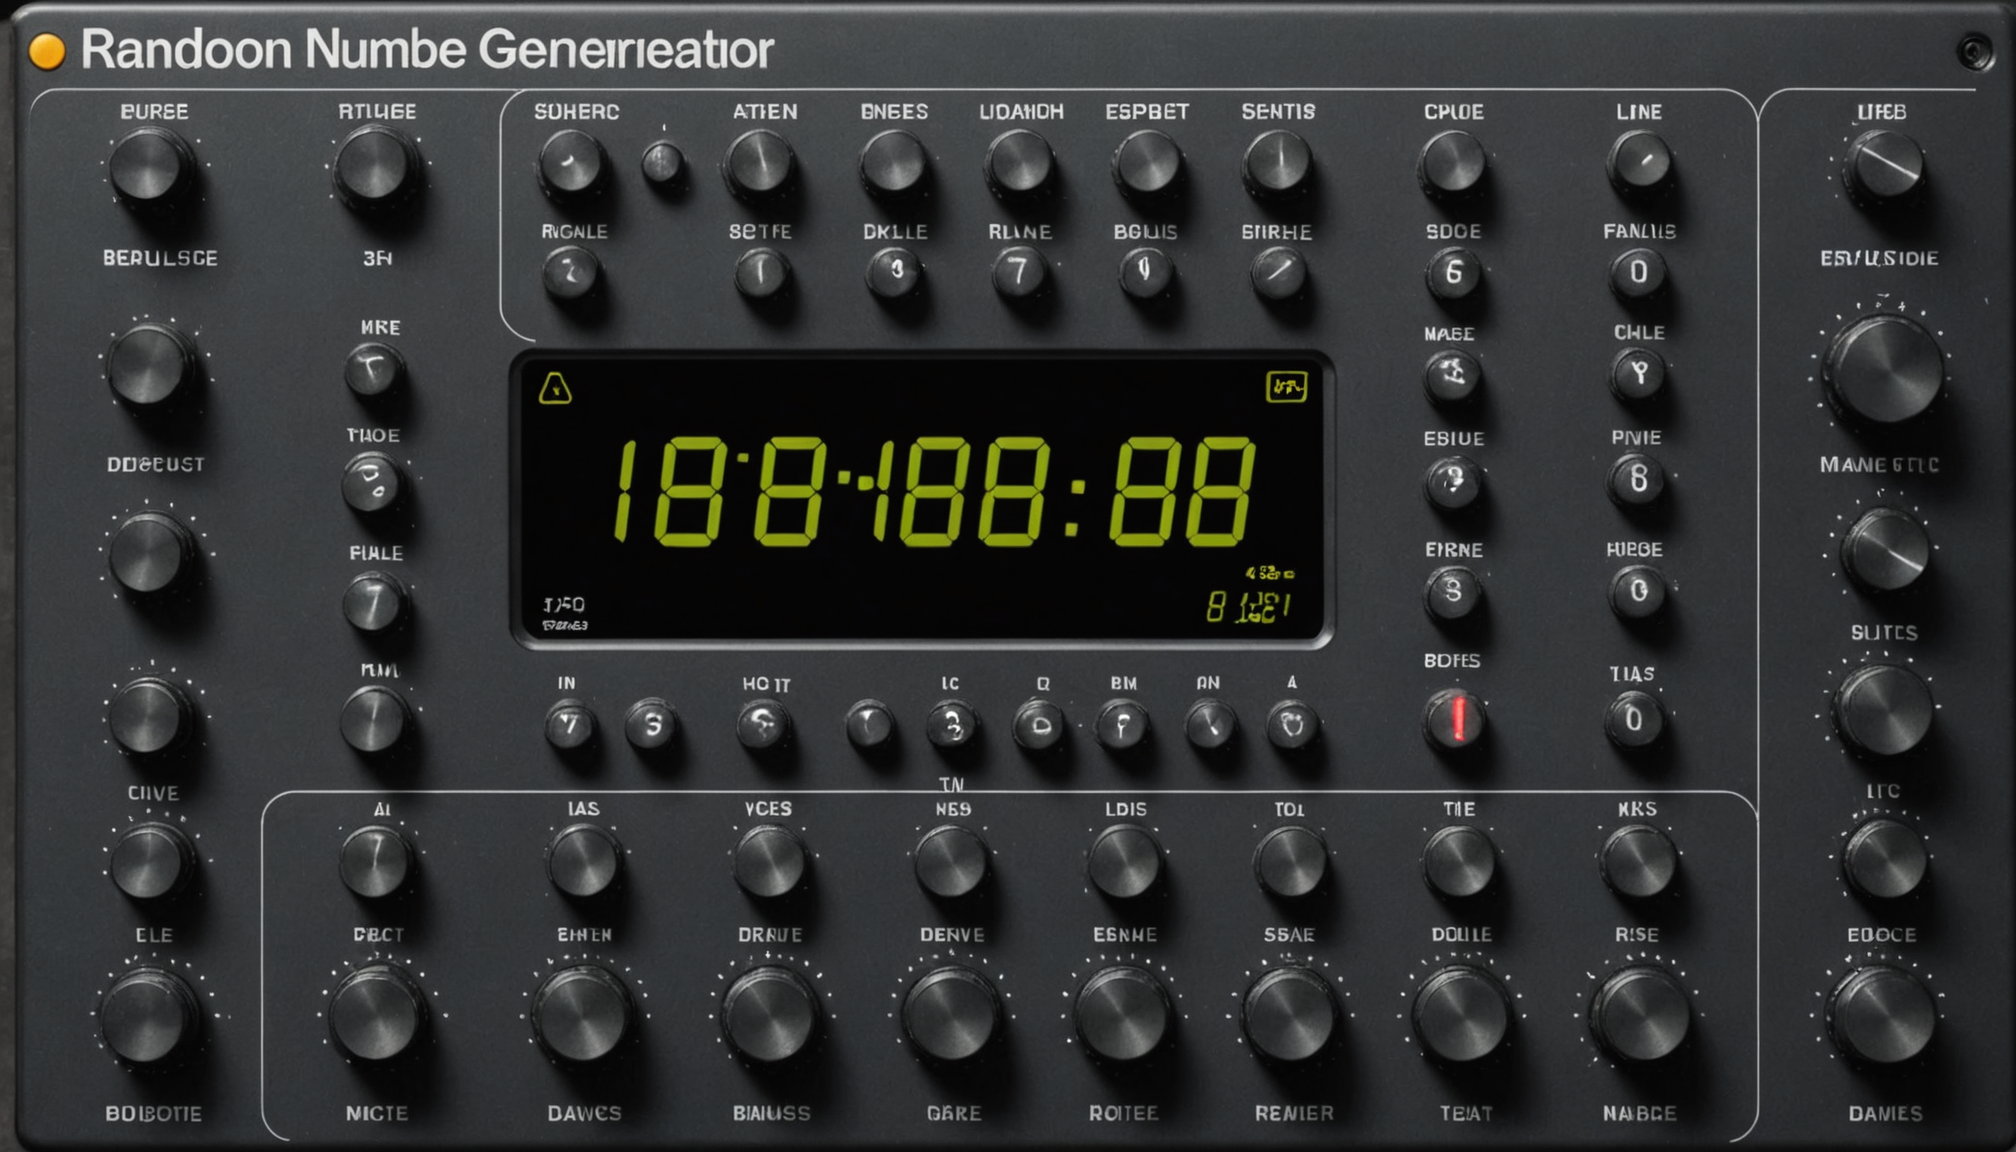Click the yellow warning triangle icon in display
2016x1152 pixels.
[x=555, y=388]
